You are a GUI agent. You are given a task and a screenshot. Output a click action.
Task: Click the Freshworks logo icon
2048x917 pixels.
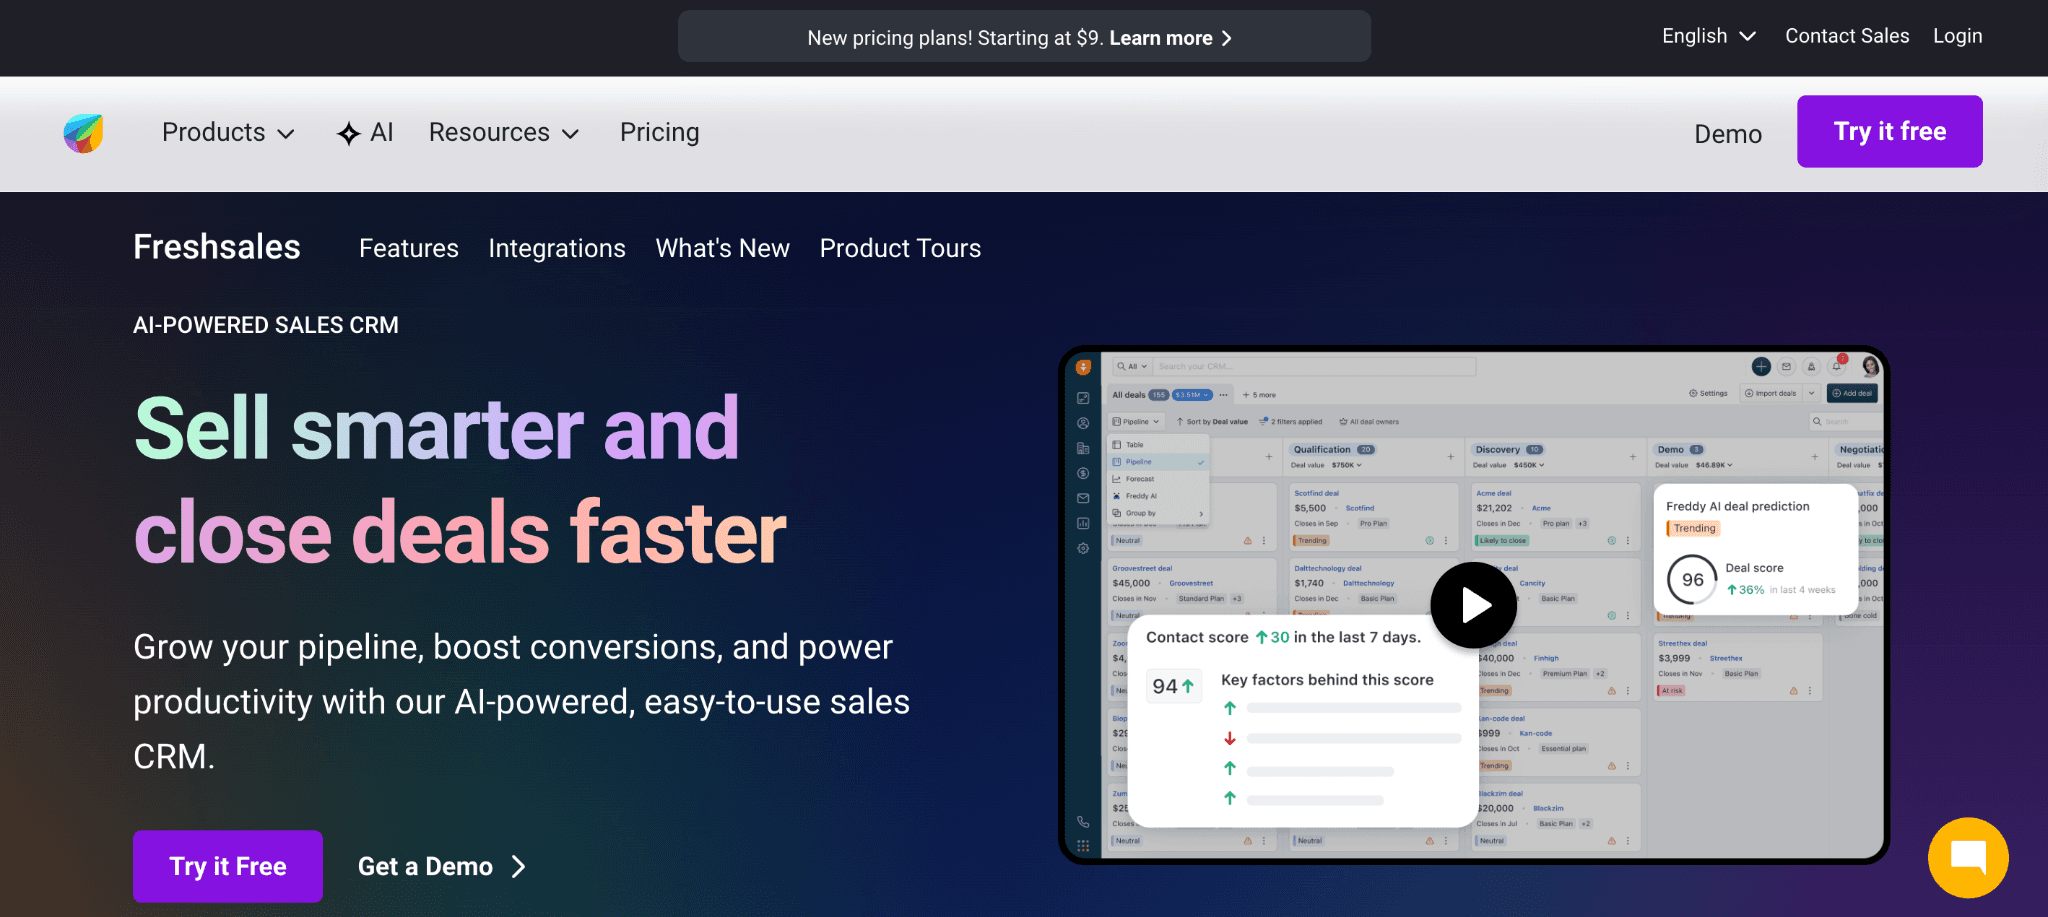[83, 133]
